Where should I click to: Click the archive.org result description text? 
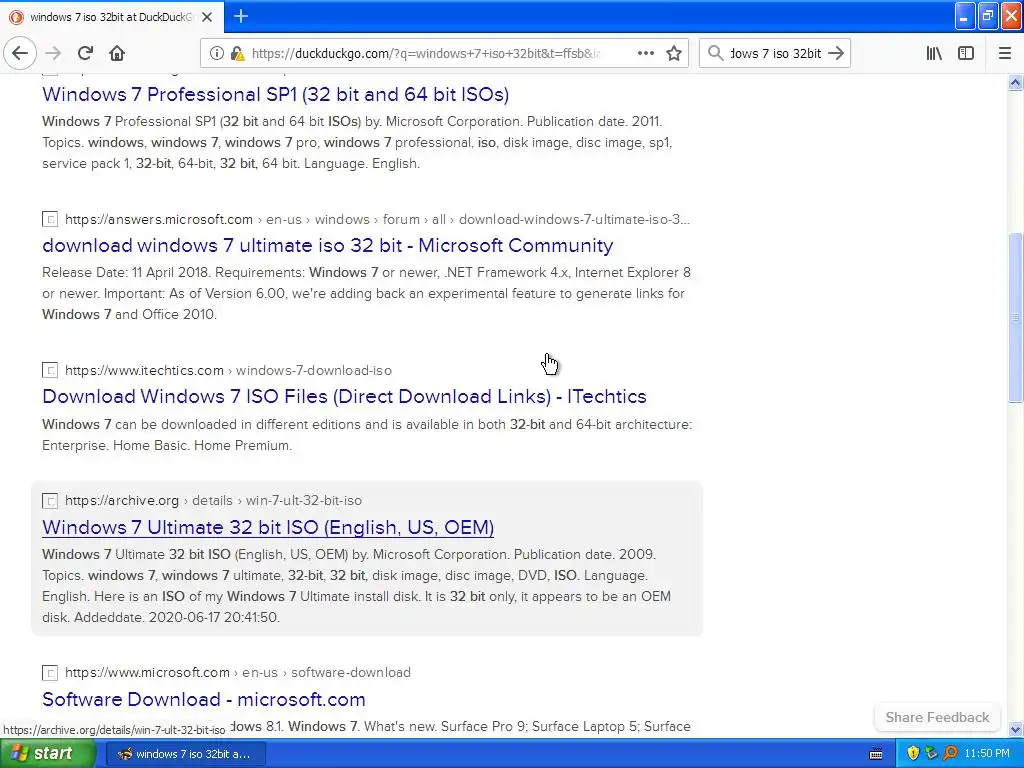[x=357, y=586]
